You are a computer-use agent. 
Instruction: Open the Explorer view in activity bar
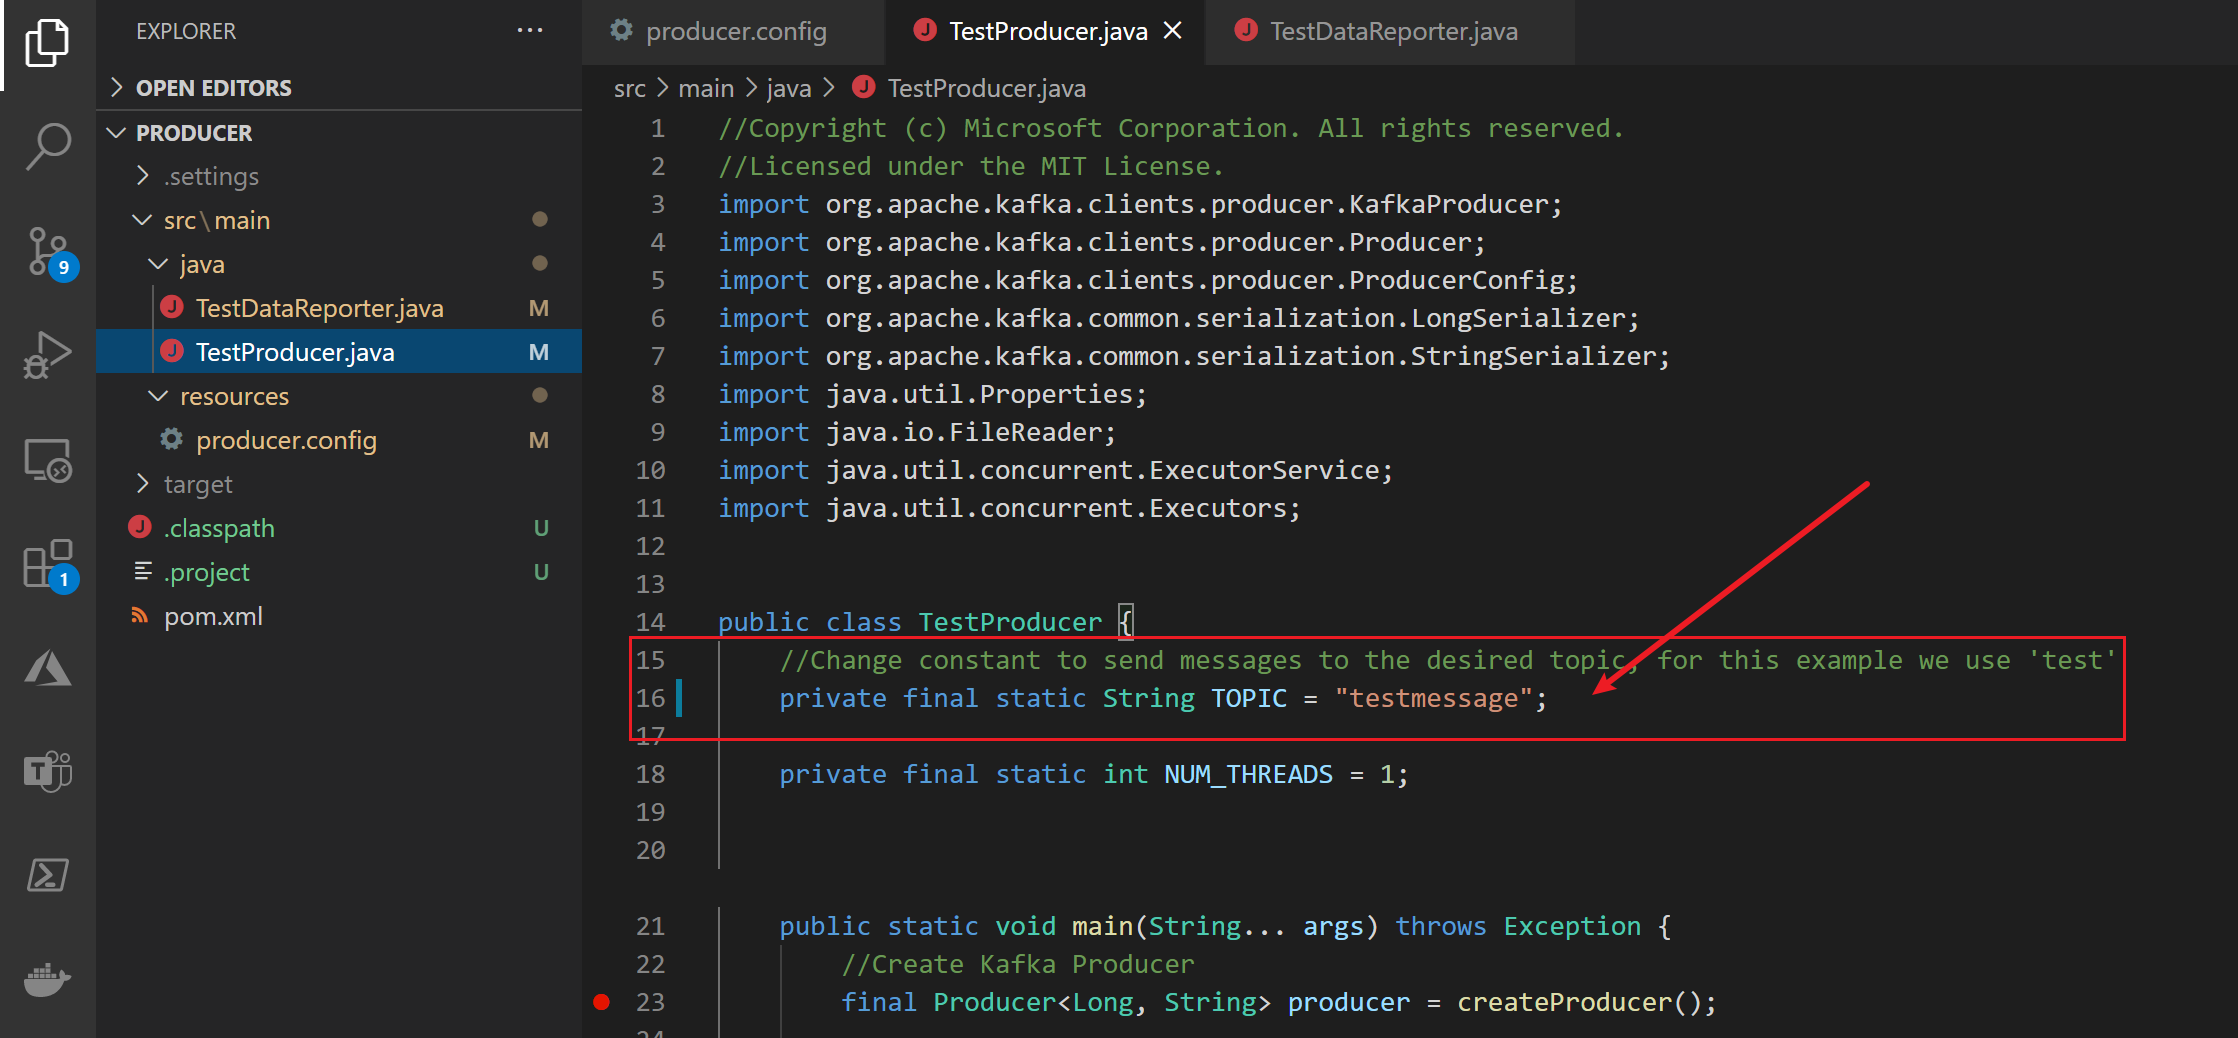47,44
